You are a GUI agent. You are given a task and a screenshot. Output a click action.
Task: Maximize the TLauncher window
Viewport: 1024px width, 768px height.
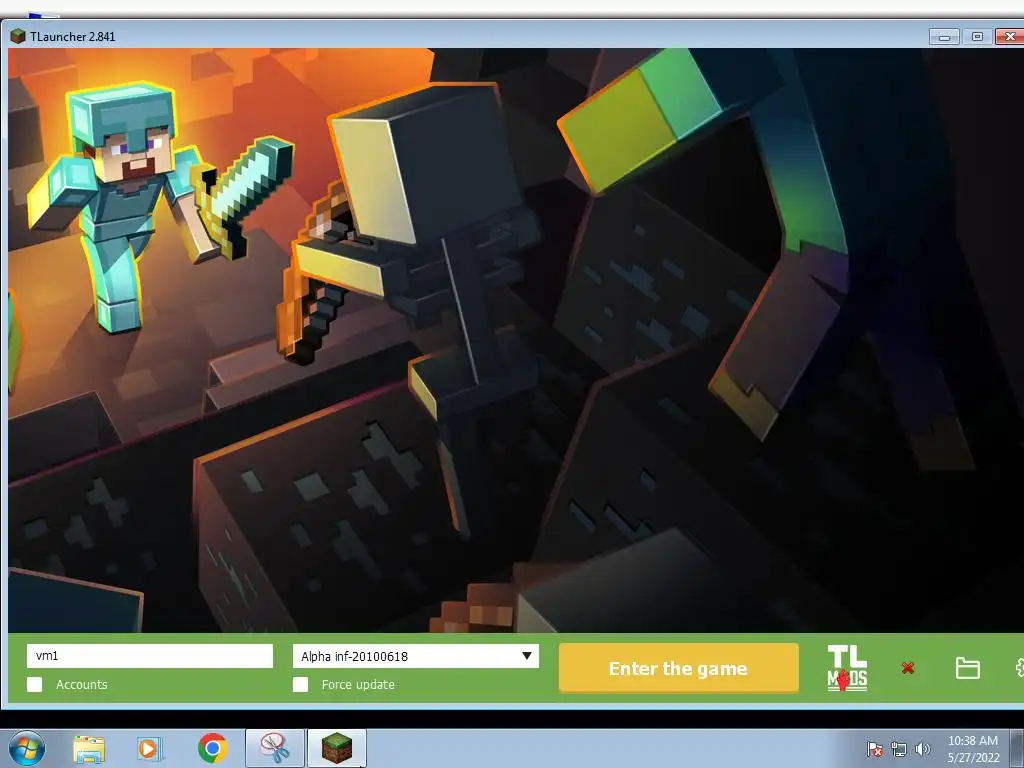(977, 37)
